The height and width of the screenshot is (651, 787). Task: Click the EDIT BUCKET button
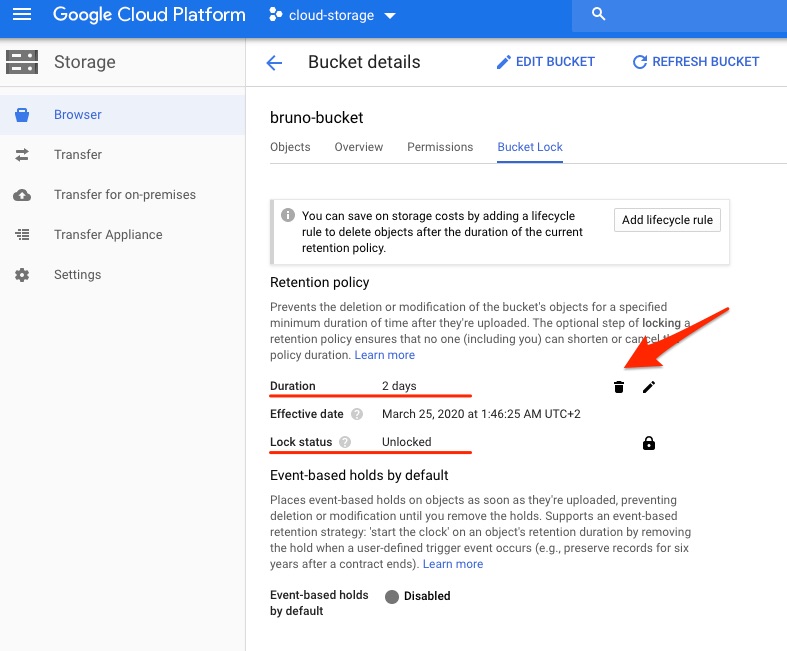tap(546, 62)
